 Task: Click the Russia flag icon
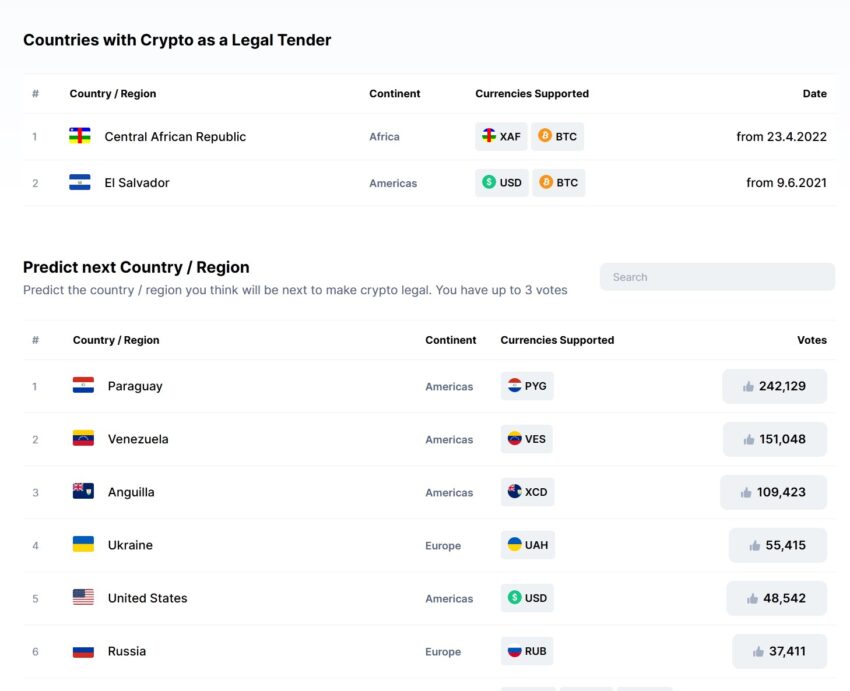click(x=83, y=652)
